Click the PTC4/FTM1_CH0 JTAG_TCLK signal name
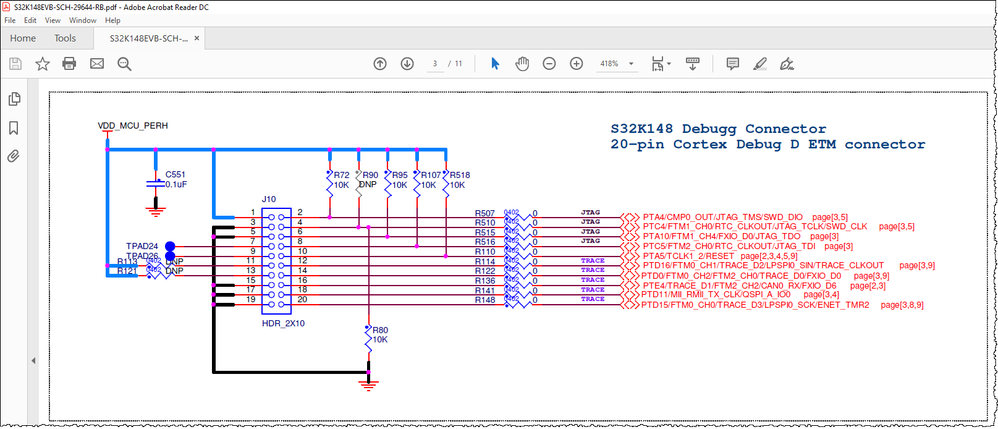998x429 pixels. (x=755, y=227)
